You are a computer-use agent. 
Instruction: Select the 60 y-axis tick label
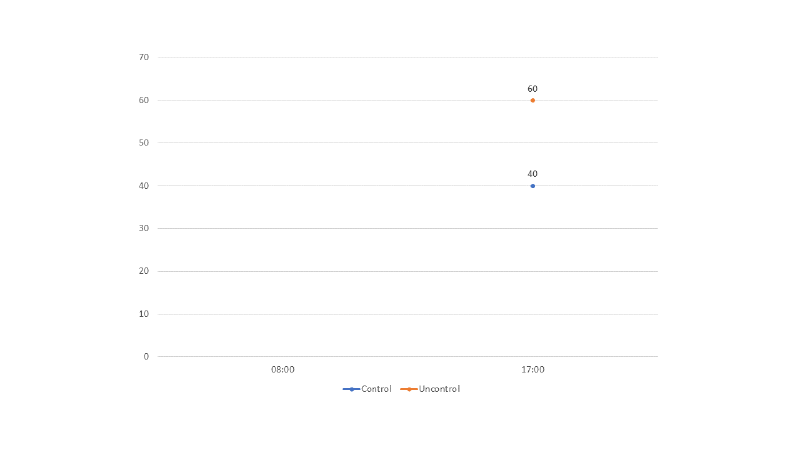click(144, 100)
